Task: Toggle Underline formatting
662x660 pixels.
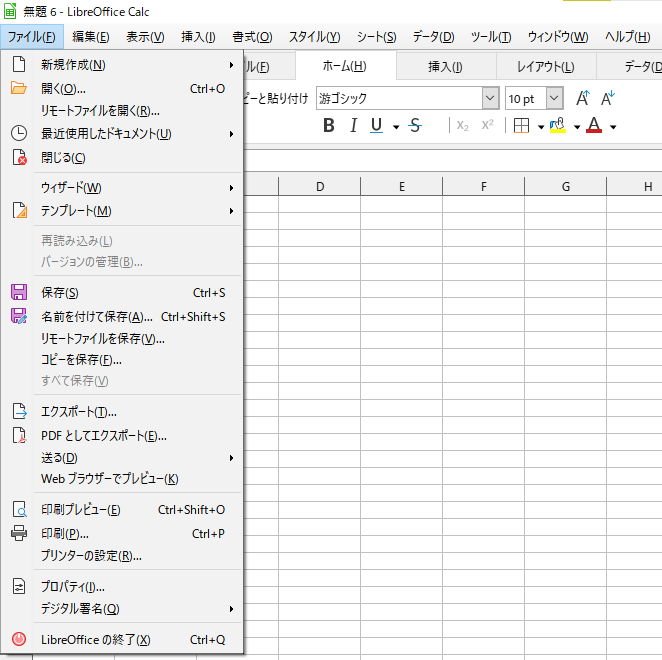Action: pos(376,125)
